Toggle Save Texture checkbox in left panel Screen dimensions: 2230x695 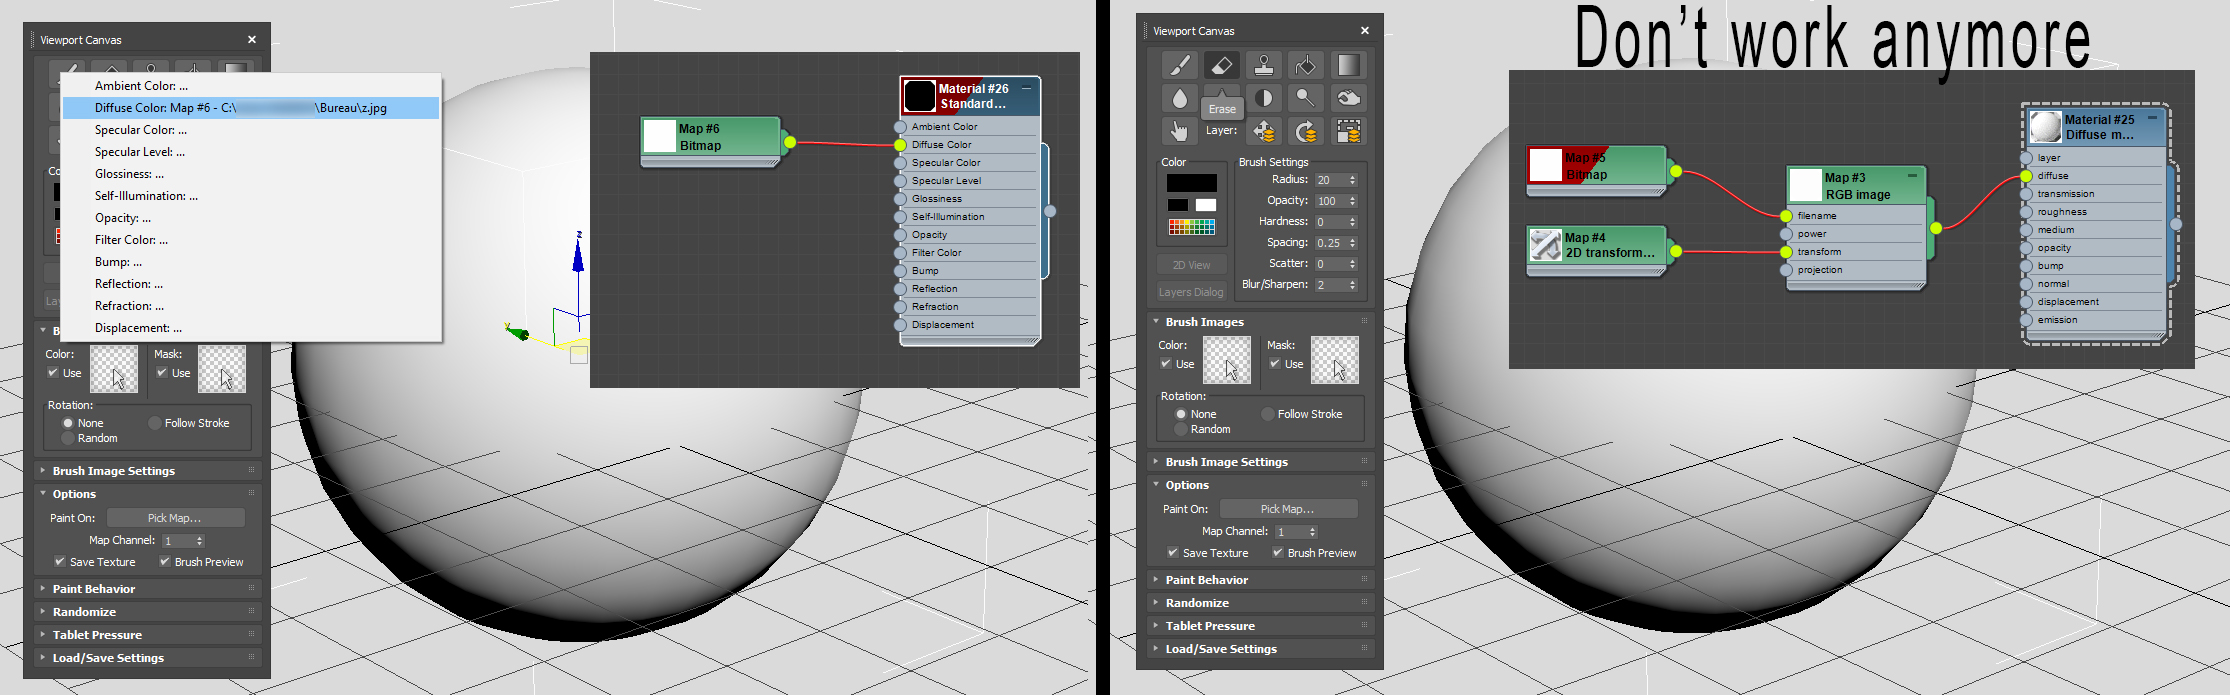pos(60,561)
